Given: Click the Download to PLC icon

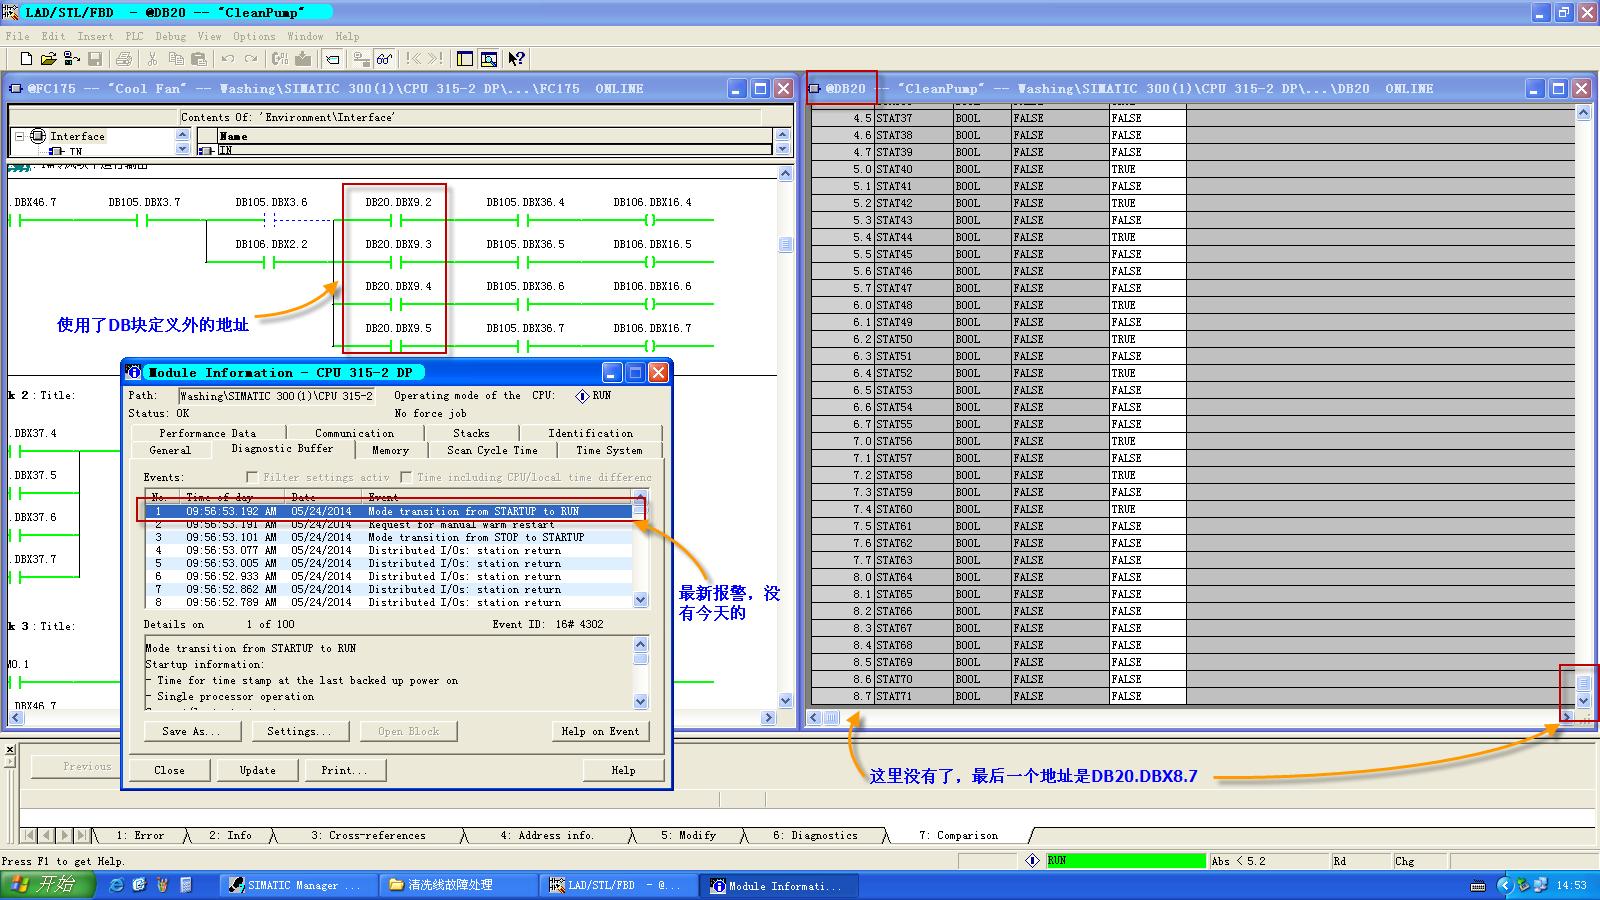Looking at the screenshot, I should point(303,59).
